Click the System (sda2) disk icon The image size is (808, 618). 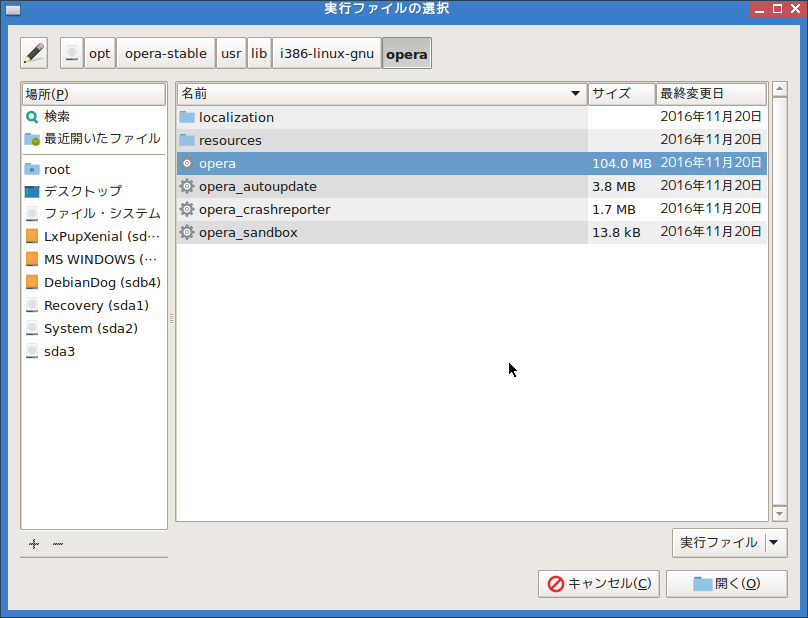tap(32, 328)
